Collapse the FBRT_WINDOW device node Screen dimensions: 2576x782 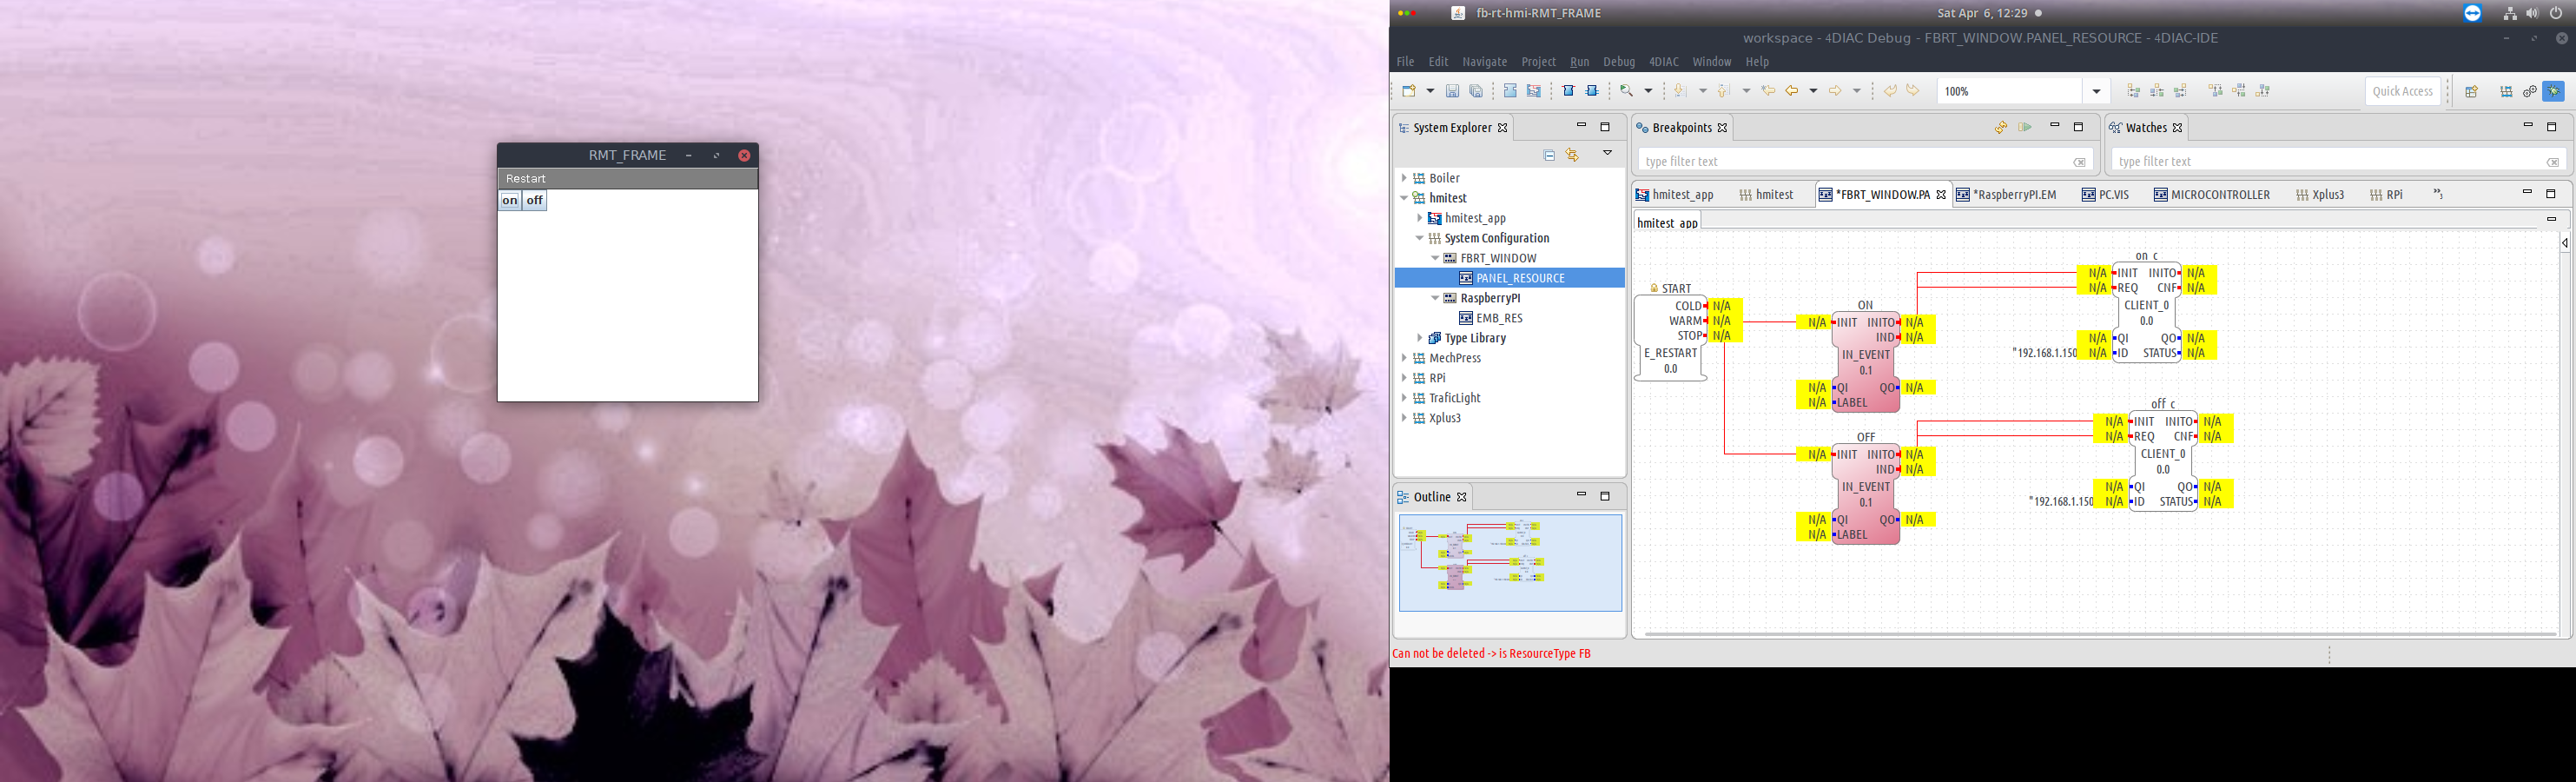[1435, 258]
